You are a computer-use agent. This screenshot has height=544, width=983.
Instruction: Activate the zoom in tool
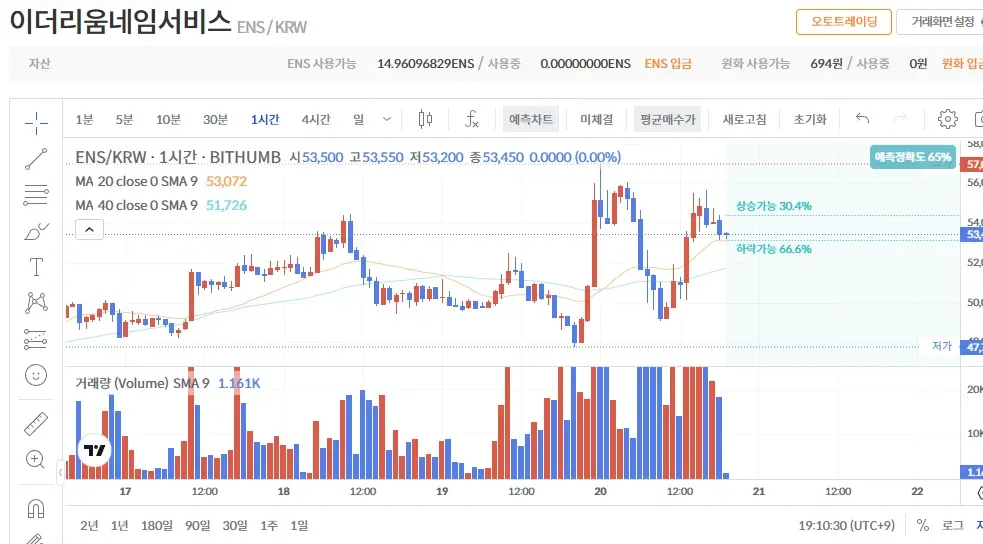pos(36,459)
